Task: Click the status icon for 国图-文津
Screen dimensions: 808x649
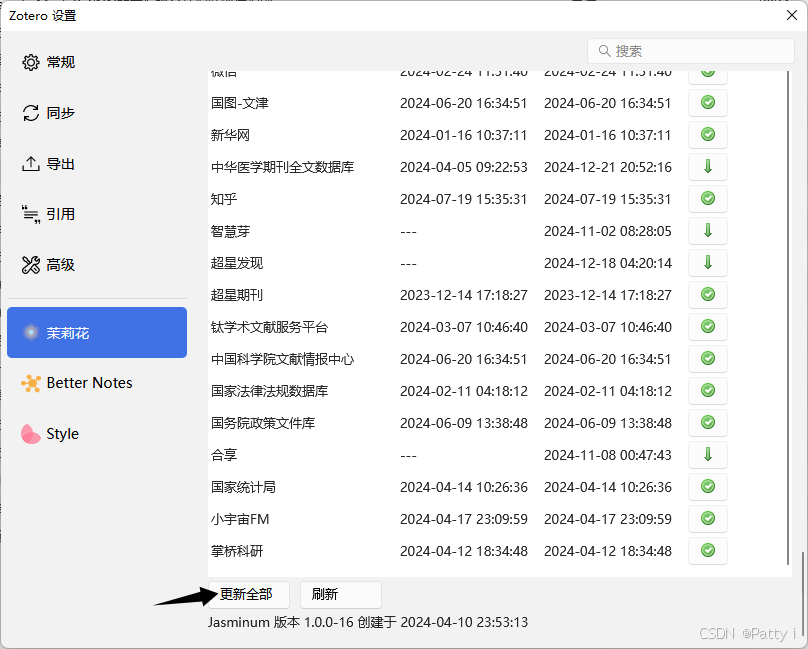Action: pos(708,103)
